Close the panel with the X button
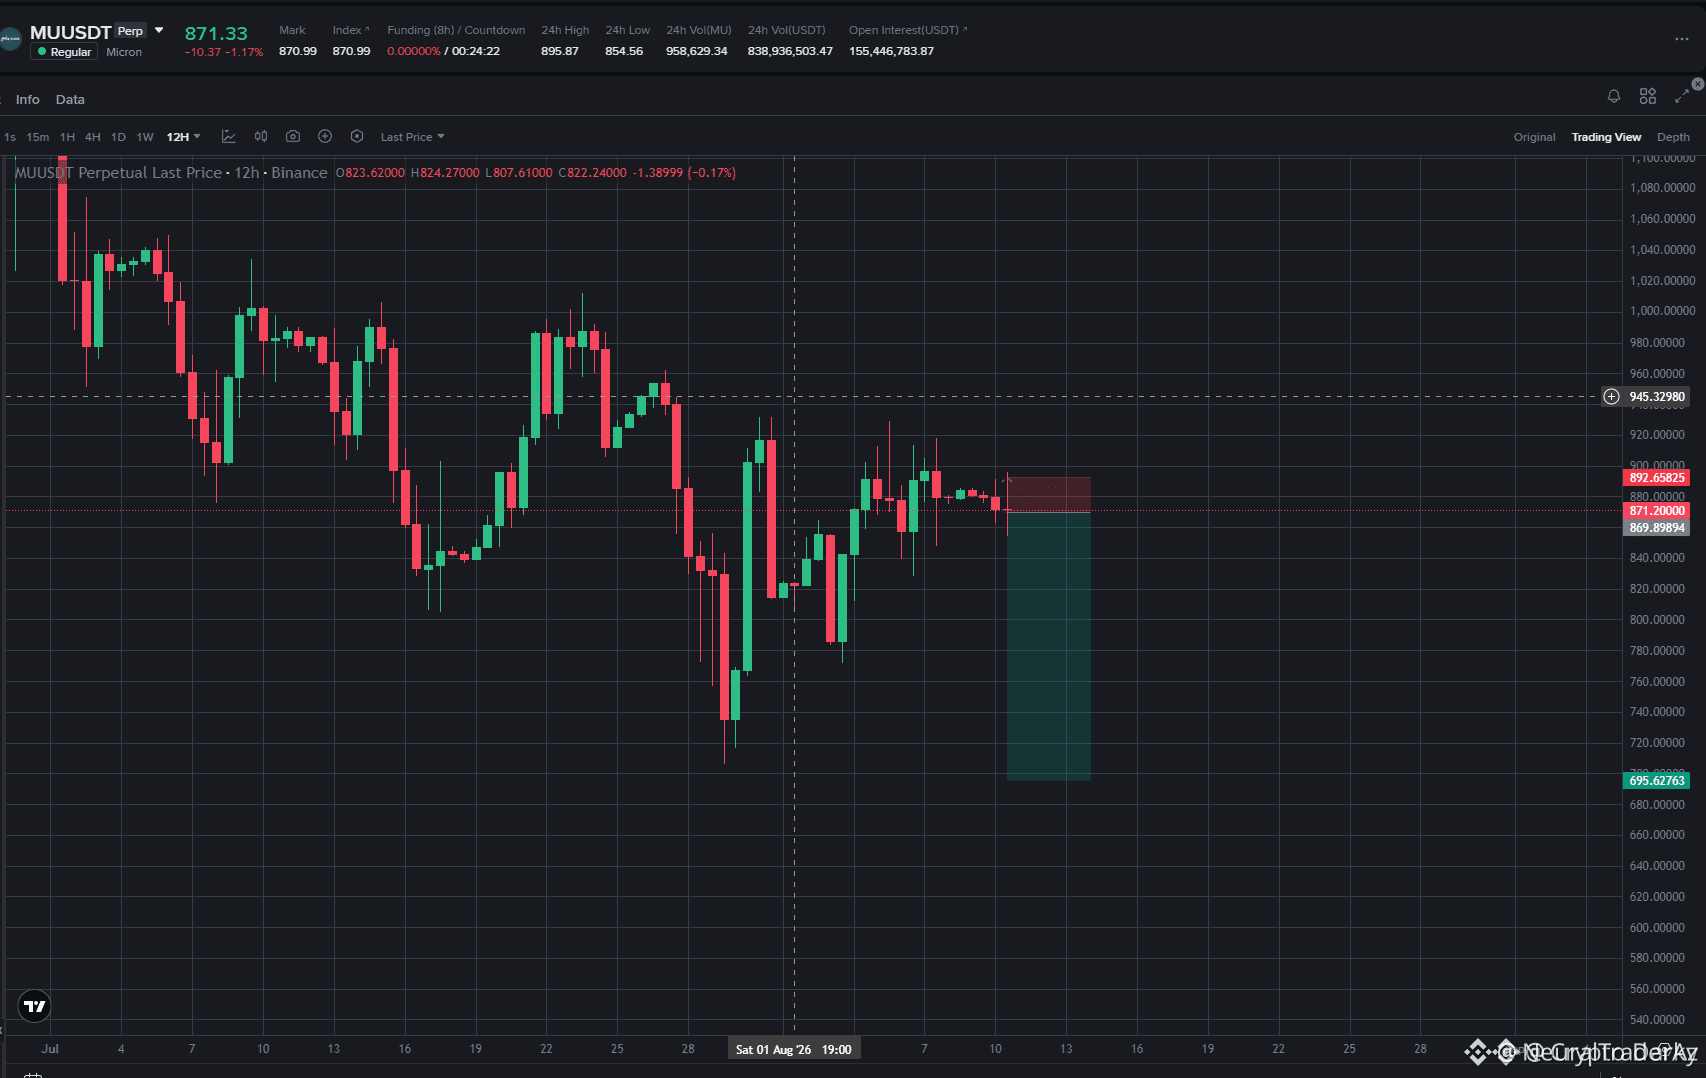1706x1078 pixels. (1698, 84)
